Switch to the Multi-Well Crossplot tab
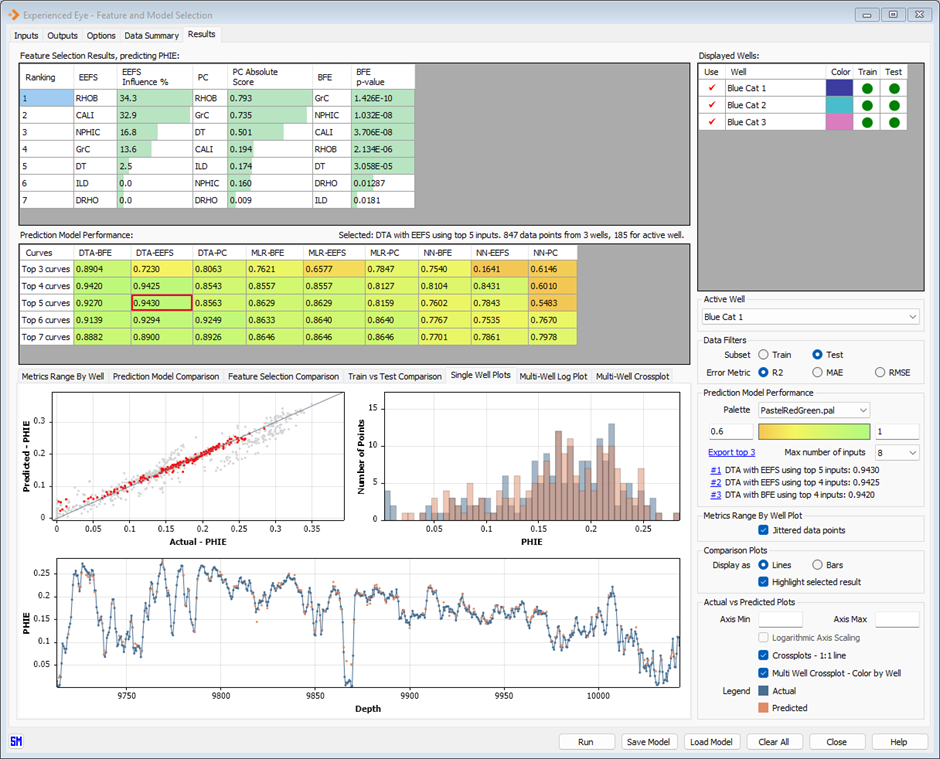This screenshot has height=759, width=940. [x=632, y=376]
